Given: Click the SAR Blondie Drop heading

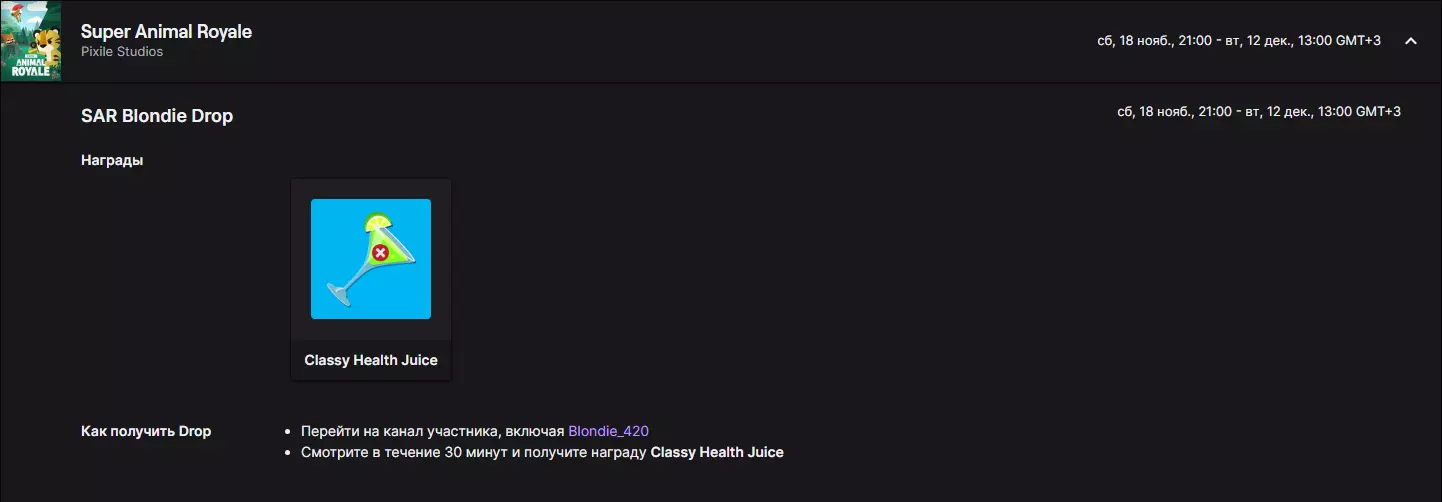Looking at the screenshot, I should [x=157, y=116].
